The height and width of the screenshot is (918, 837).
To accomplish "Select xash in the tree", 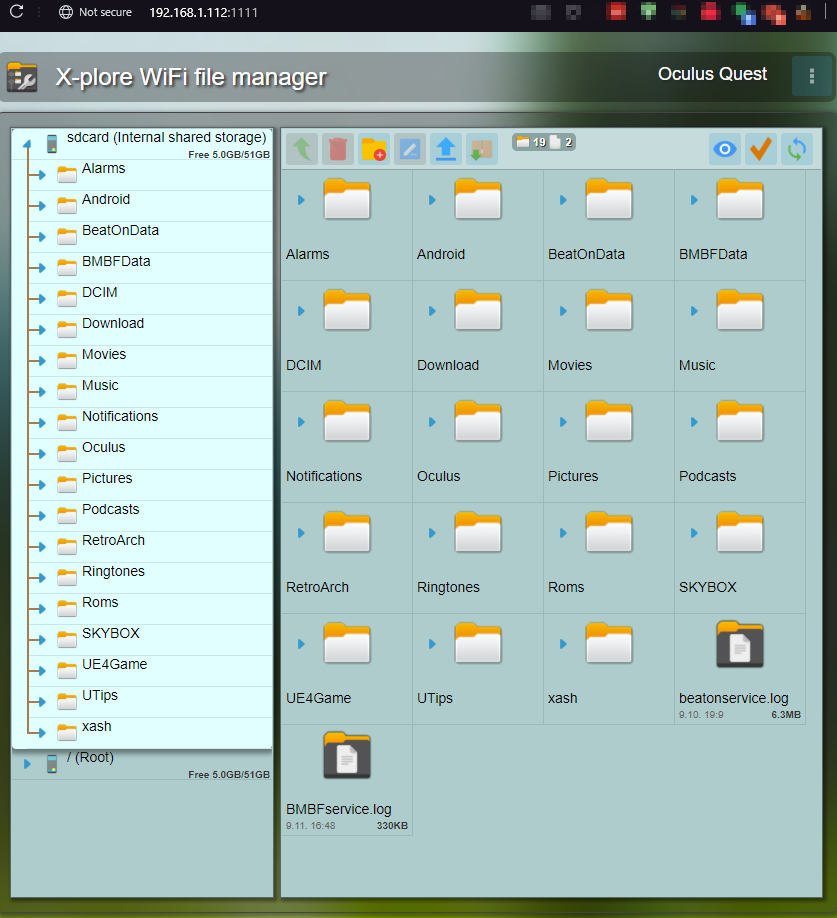I will click(97, 727).
